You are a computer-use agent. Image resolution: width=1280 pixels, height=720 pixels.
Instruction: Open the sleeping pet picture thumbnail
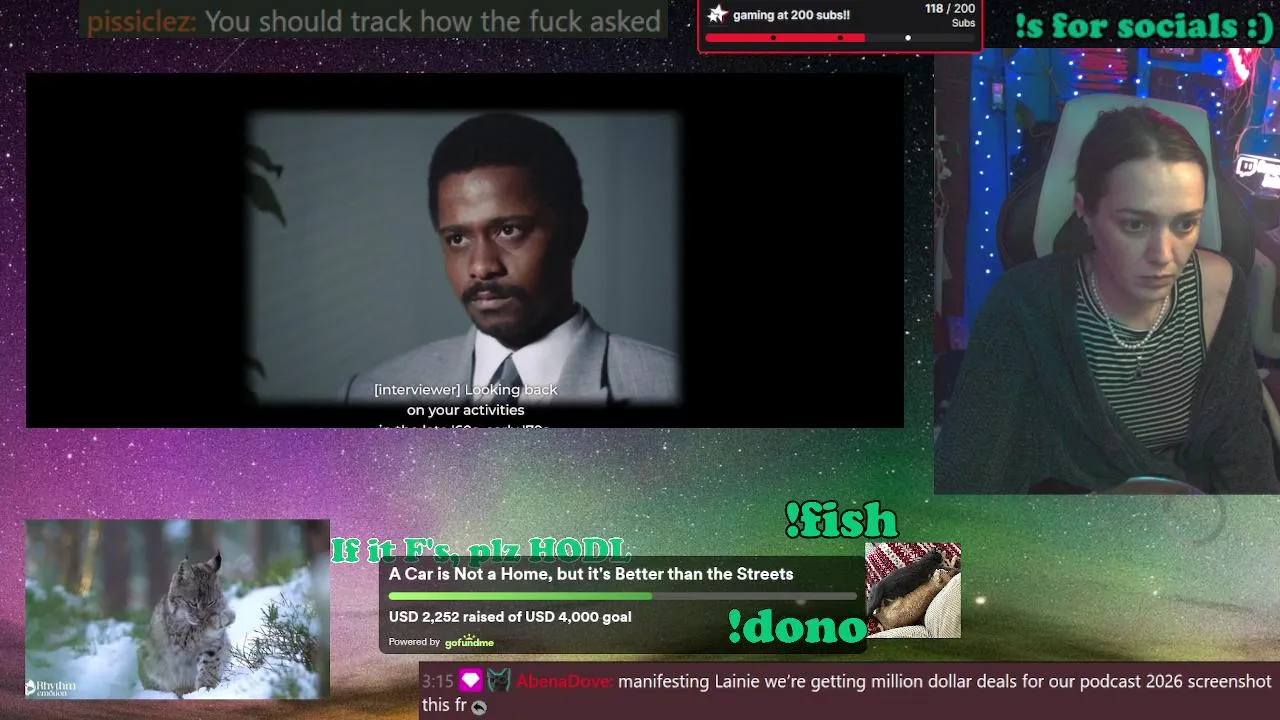click(913, 590)
